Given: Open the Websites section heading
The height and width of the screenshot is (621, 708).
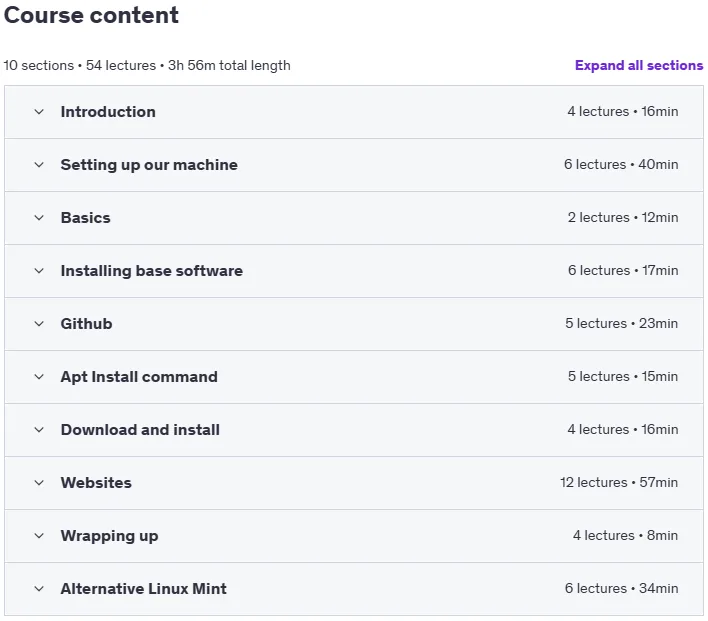Looking at the screenshot, I should pos(96,483).
